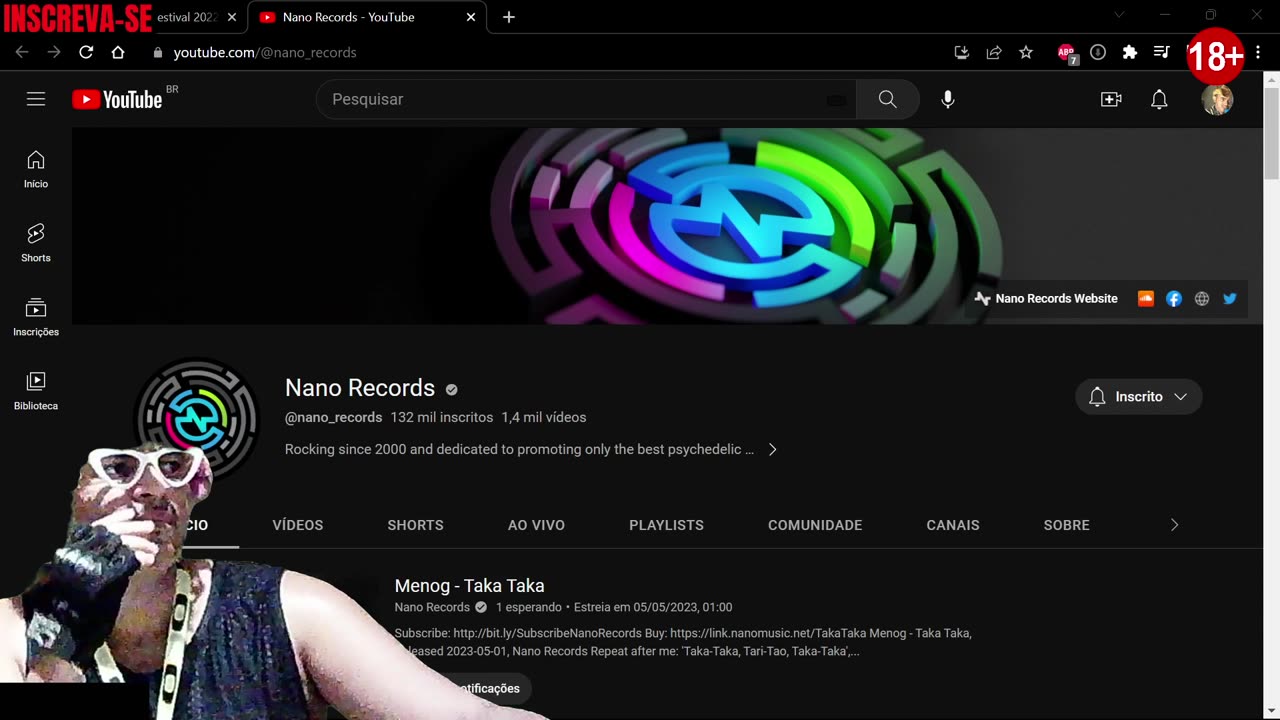Open the browser extensions puzzle icon
This screenshot has height=720, width=1280.
tap(1130, 52)
